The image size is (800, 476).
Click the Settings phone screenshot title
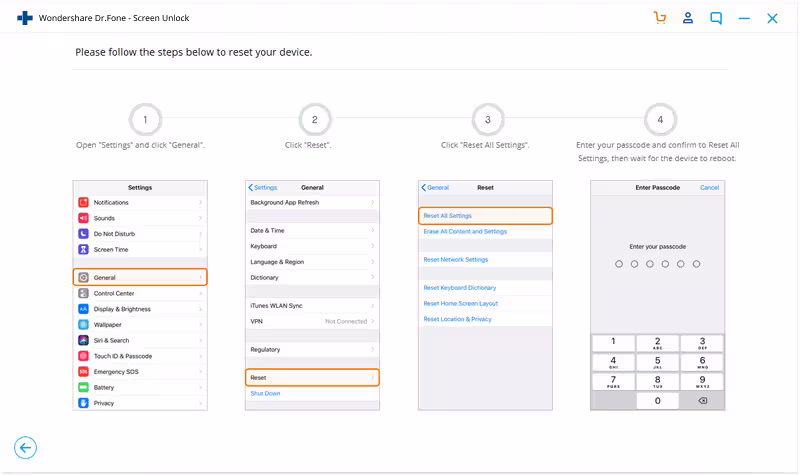[140, 188]
